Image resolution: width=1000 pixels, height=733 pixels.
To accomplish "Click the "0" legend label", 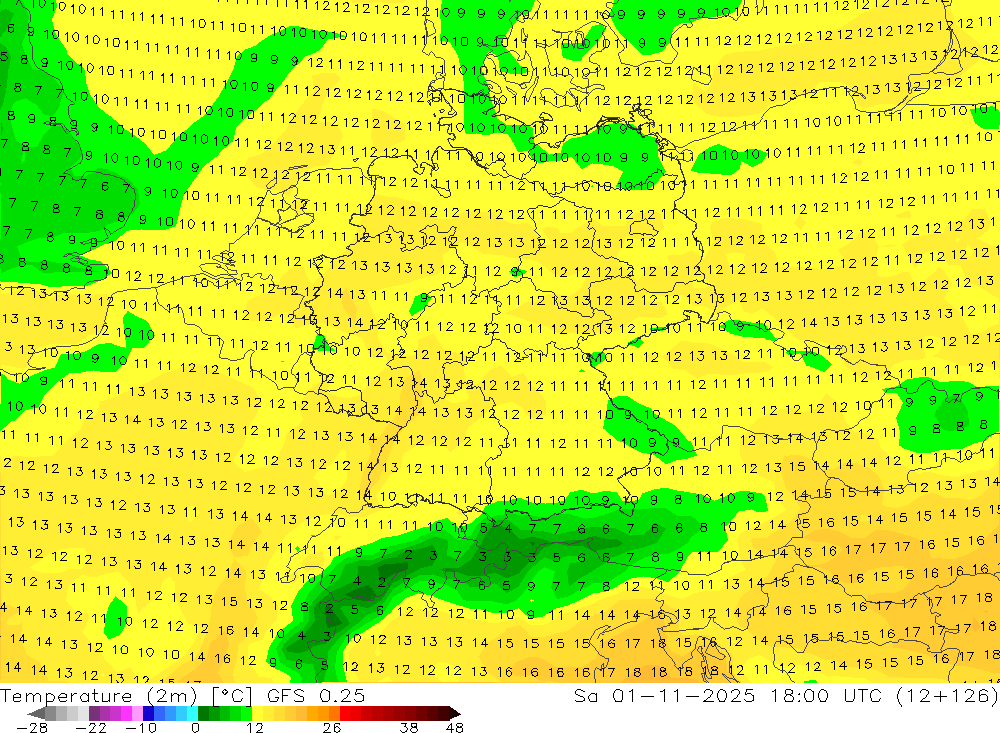I will (195, 727).
